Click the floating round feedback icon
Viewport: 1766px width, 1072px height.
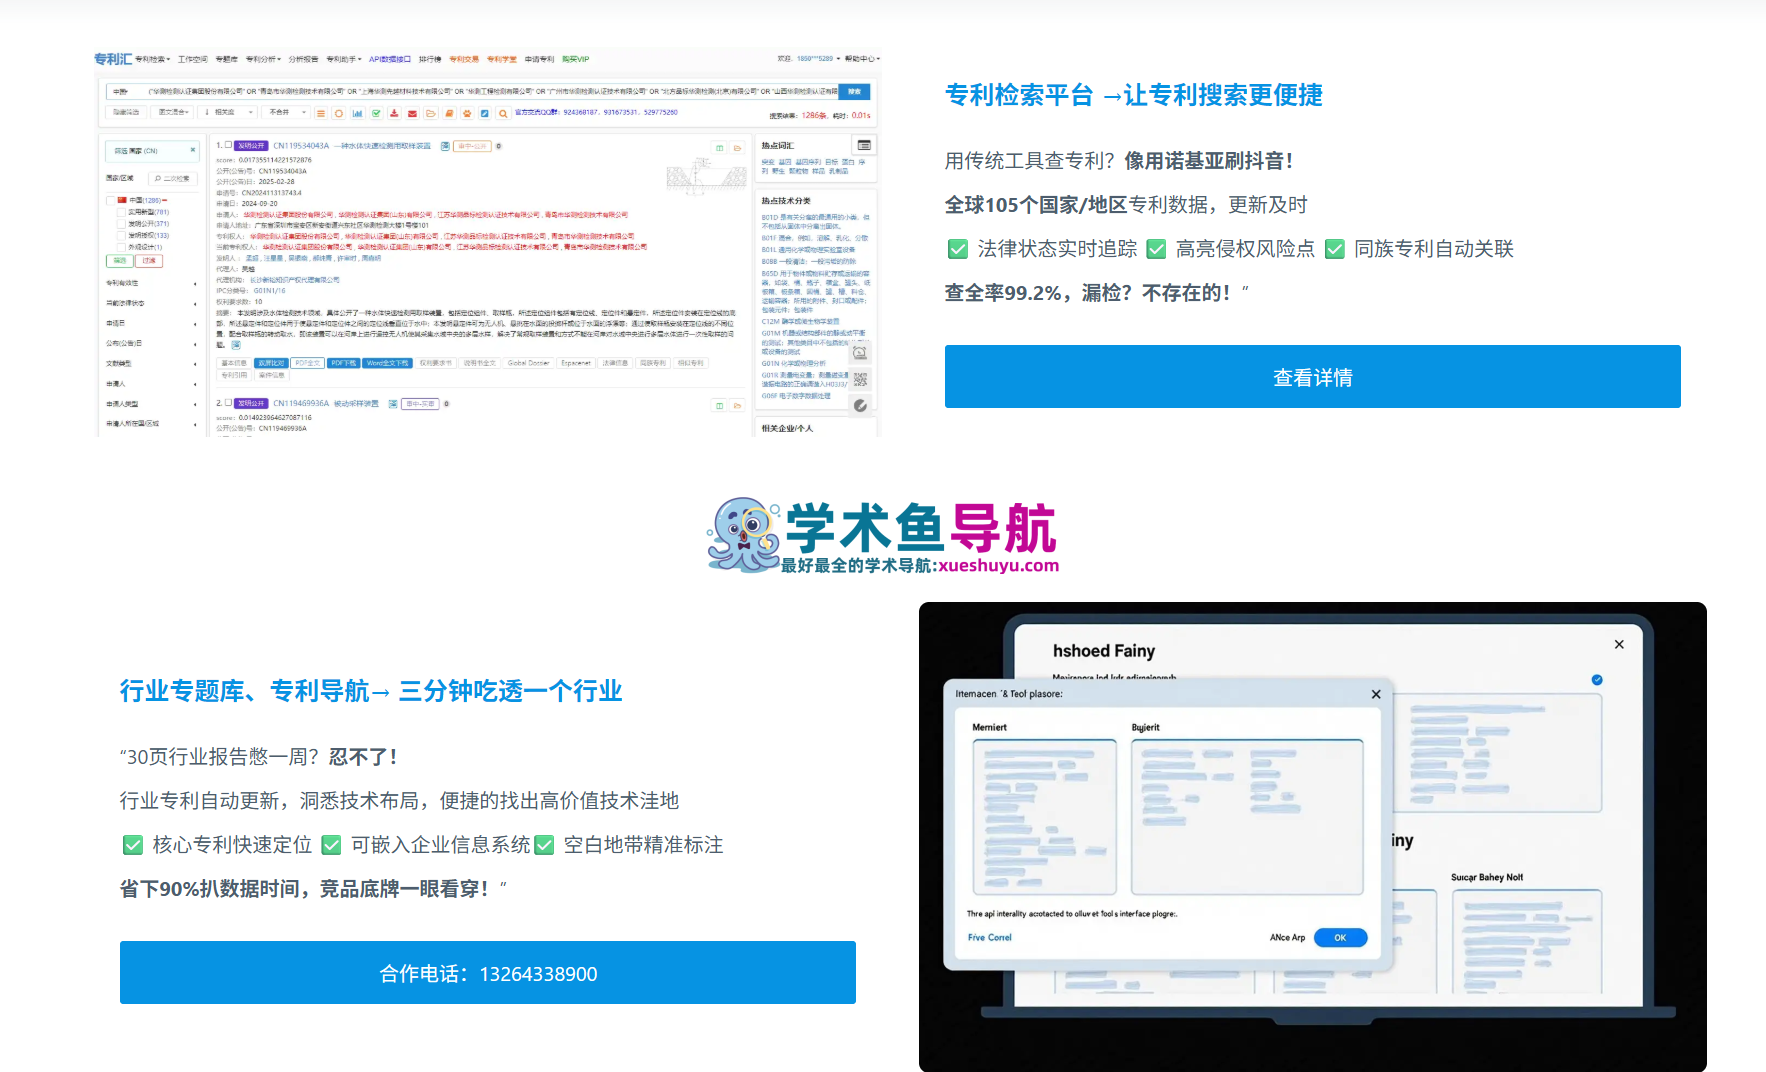pos(860,406)
